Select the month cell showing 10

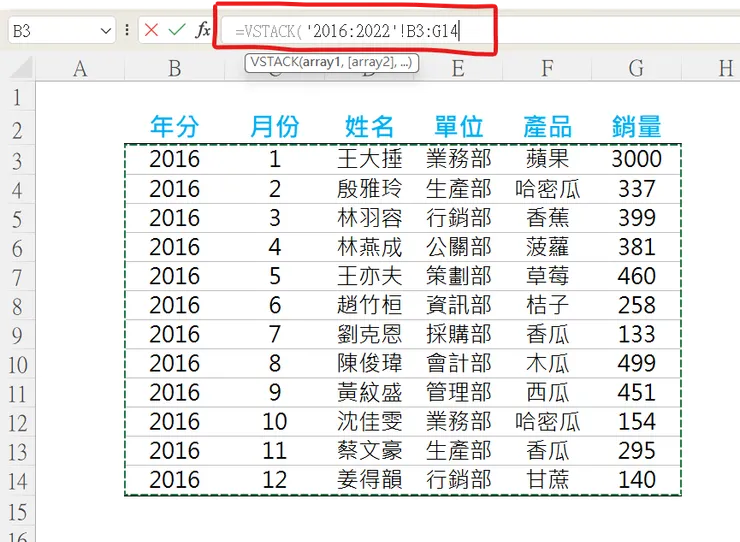pos(275,422)
